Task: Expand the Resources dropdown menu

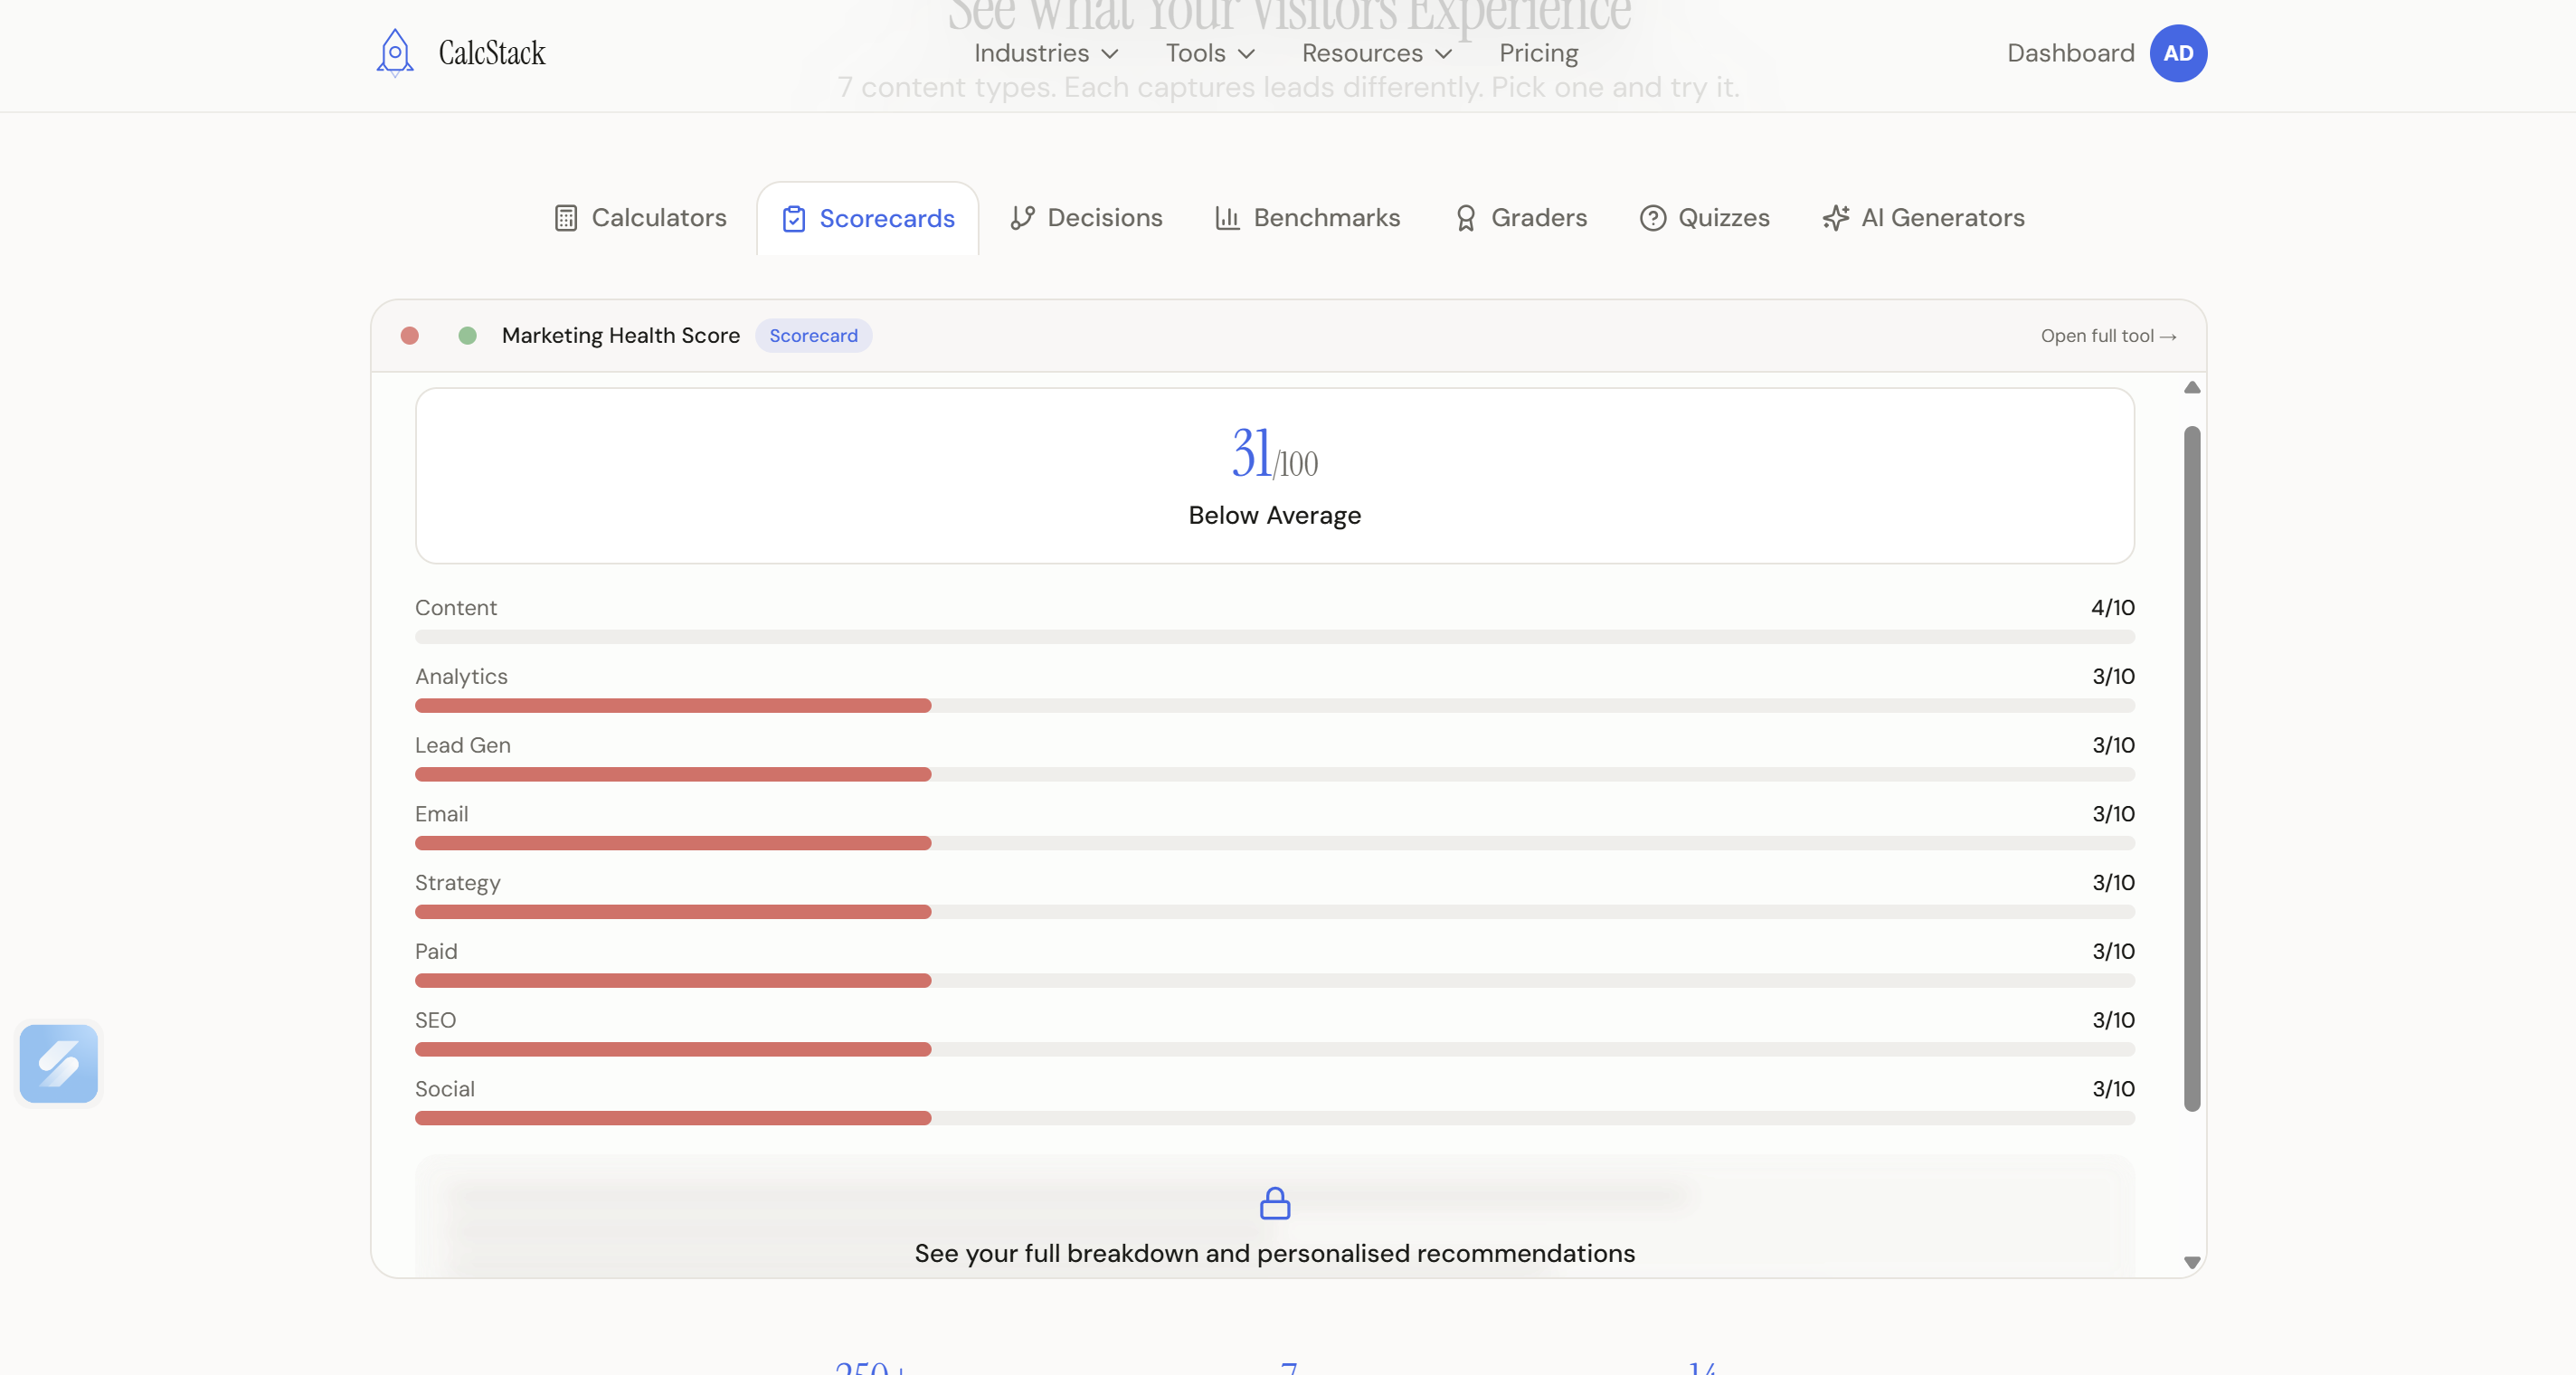Action: coord(1376,53)
